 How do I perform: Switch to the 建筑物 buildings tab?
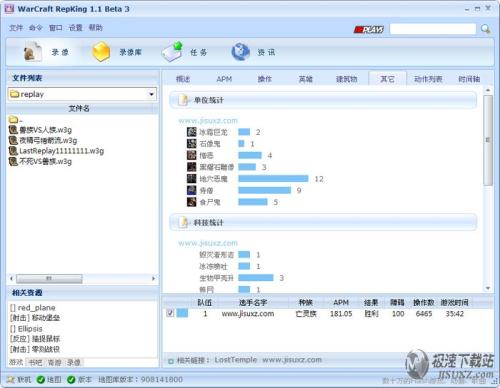[x=347, y=79]
